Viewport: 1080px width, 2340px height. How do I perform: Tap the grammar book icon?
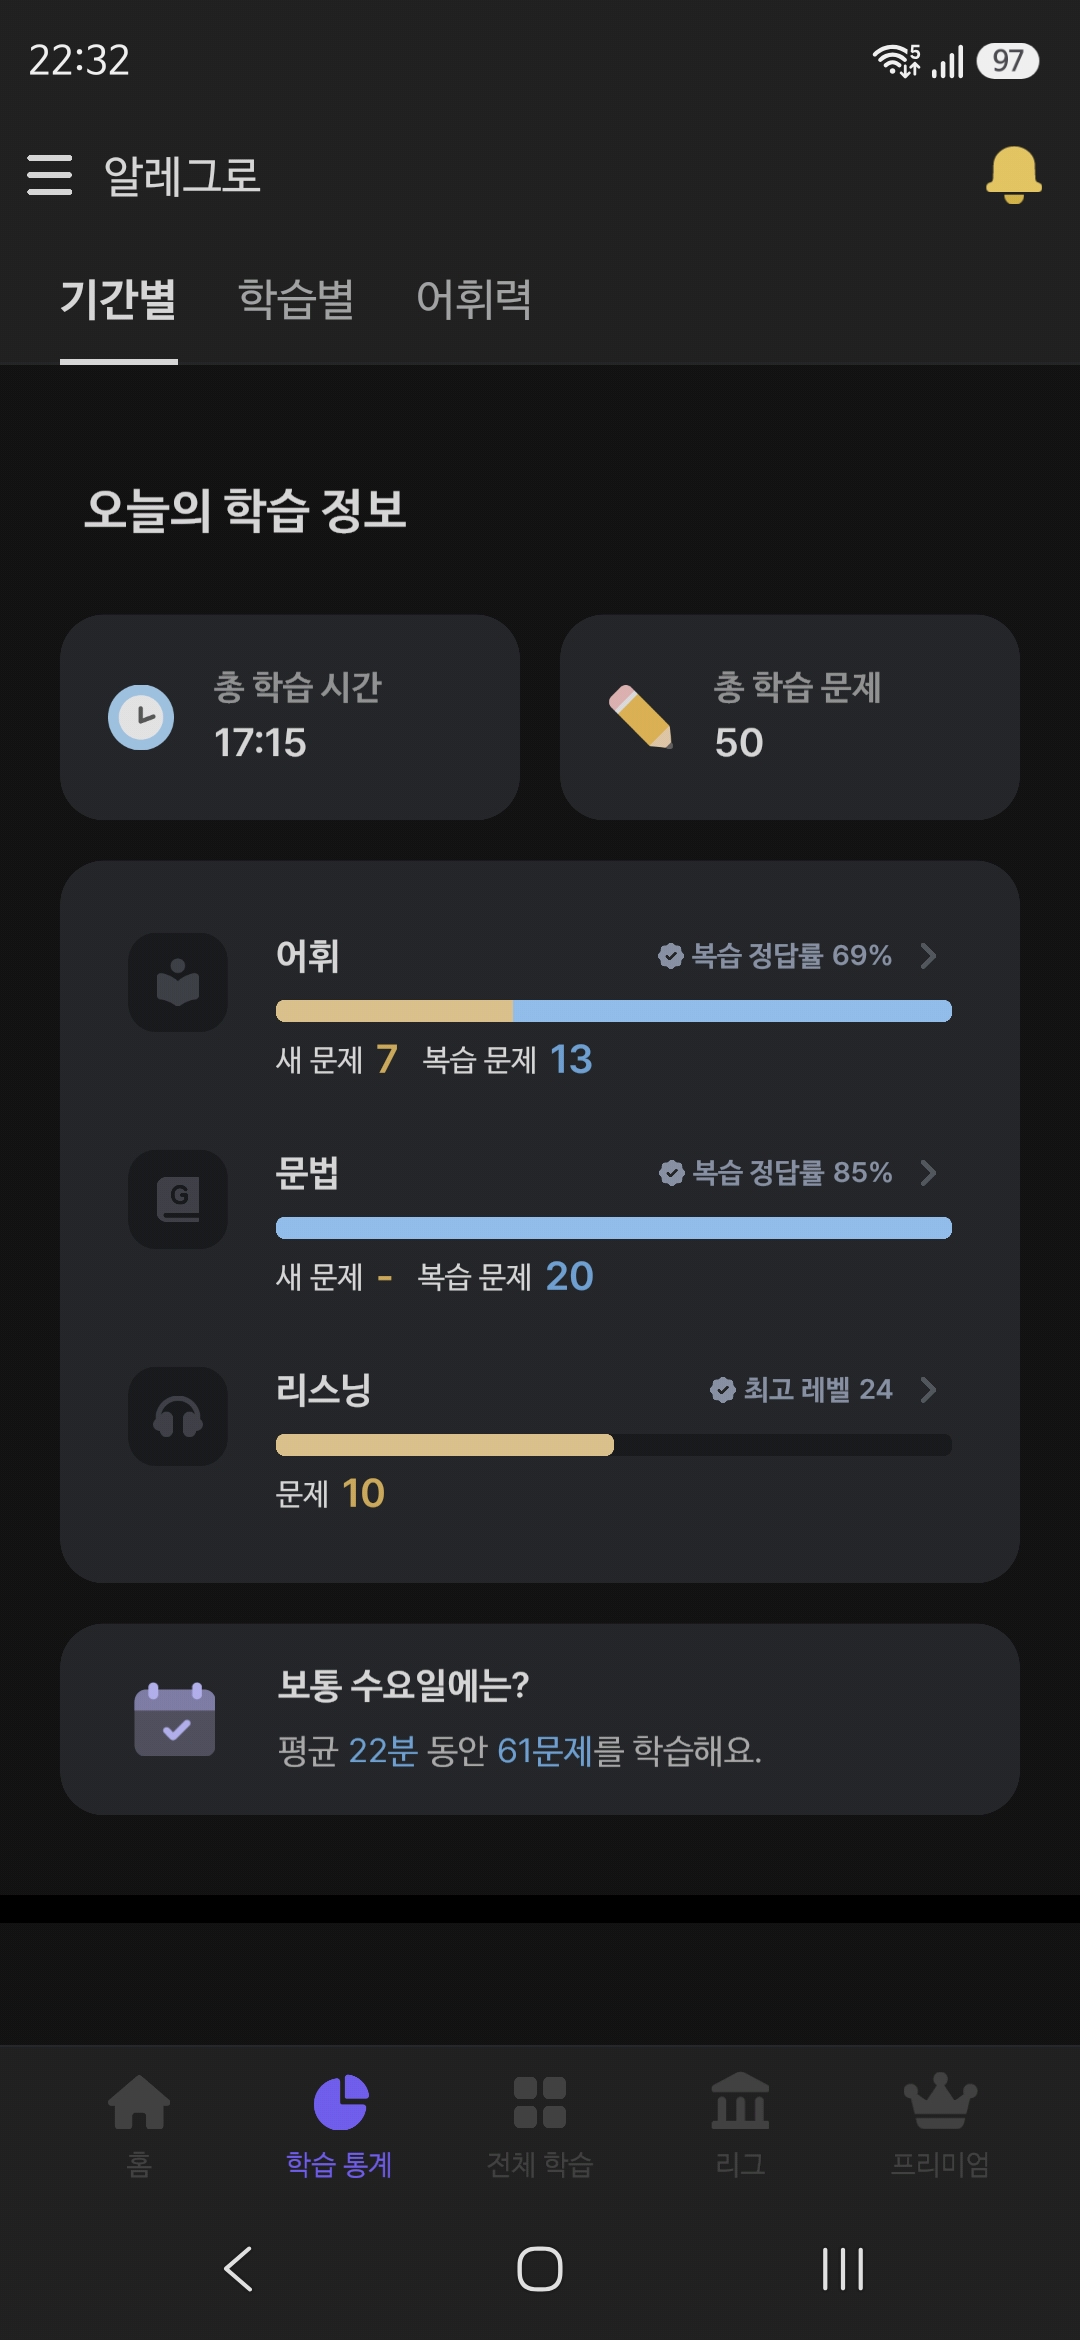click(x=178, y=1199)
